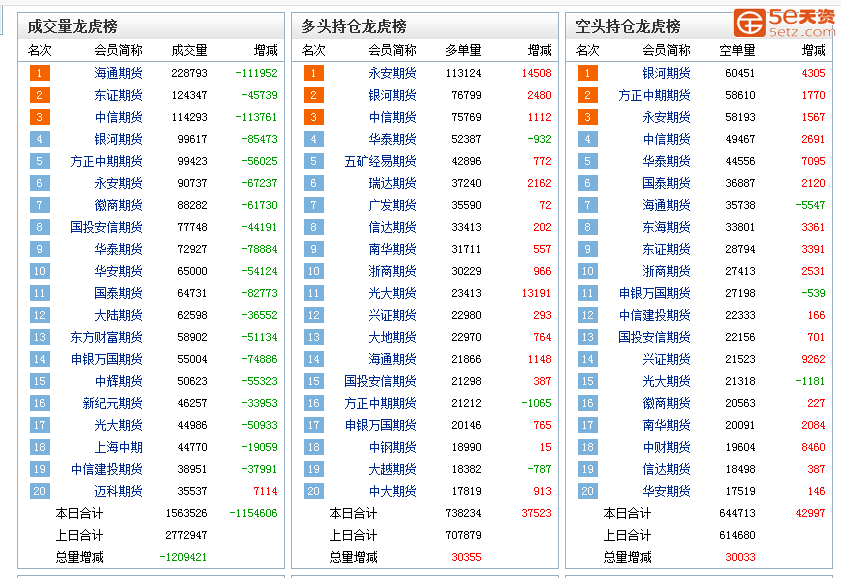The width and height of the screenshot is (841, 578).
Task: Click 中信建投期货 in the 空头持仓龙虎榜 table
Action: [x=654, y=315]
